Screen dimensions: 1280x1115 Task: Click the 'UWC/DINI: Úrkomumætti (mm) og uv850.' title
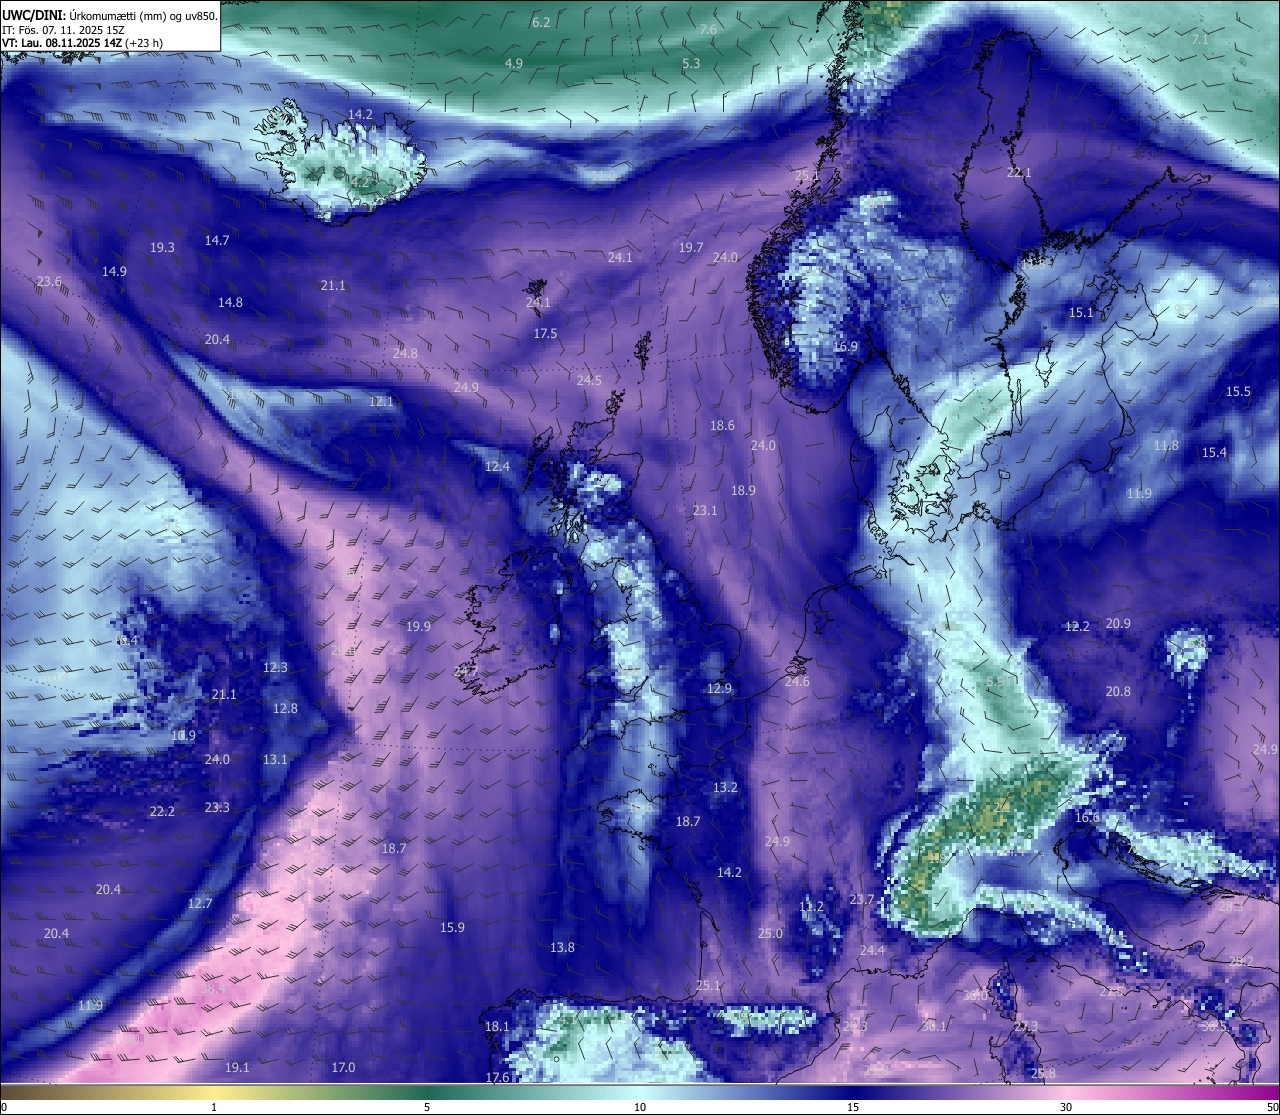pyautogui.click(x=109, y=15)
